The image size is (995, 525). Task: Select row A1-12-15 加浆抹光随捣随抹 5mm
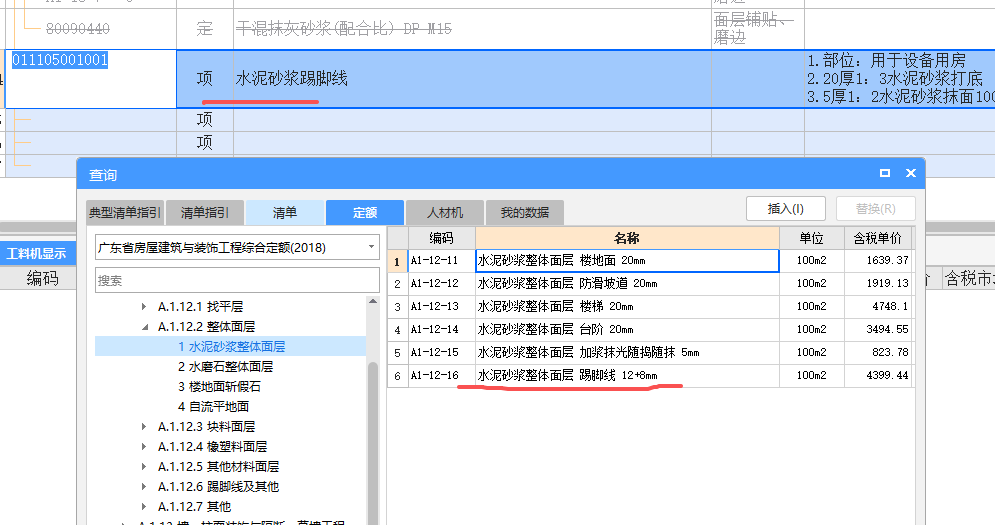650,352
